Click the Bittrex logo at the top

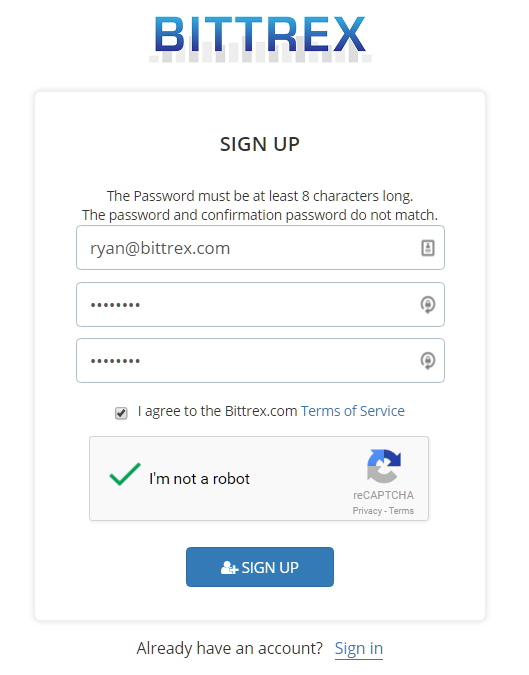[260, 39]
